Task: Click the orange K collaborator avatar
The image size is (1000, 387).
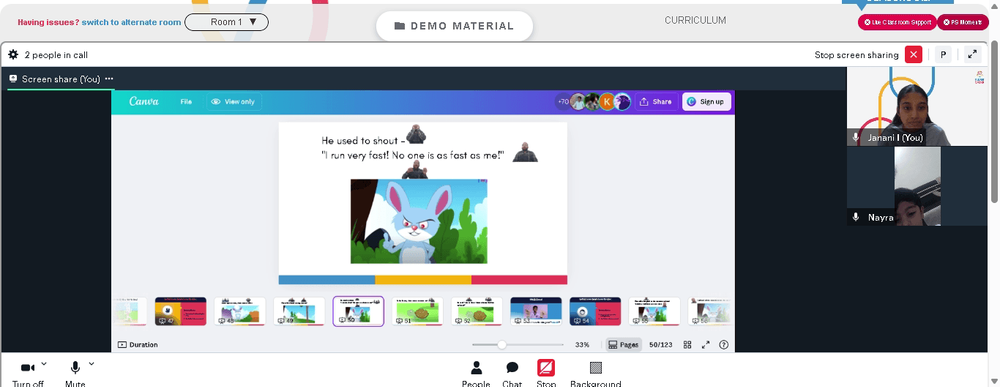Action: tap(607, 101)
